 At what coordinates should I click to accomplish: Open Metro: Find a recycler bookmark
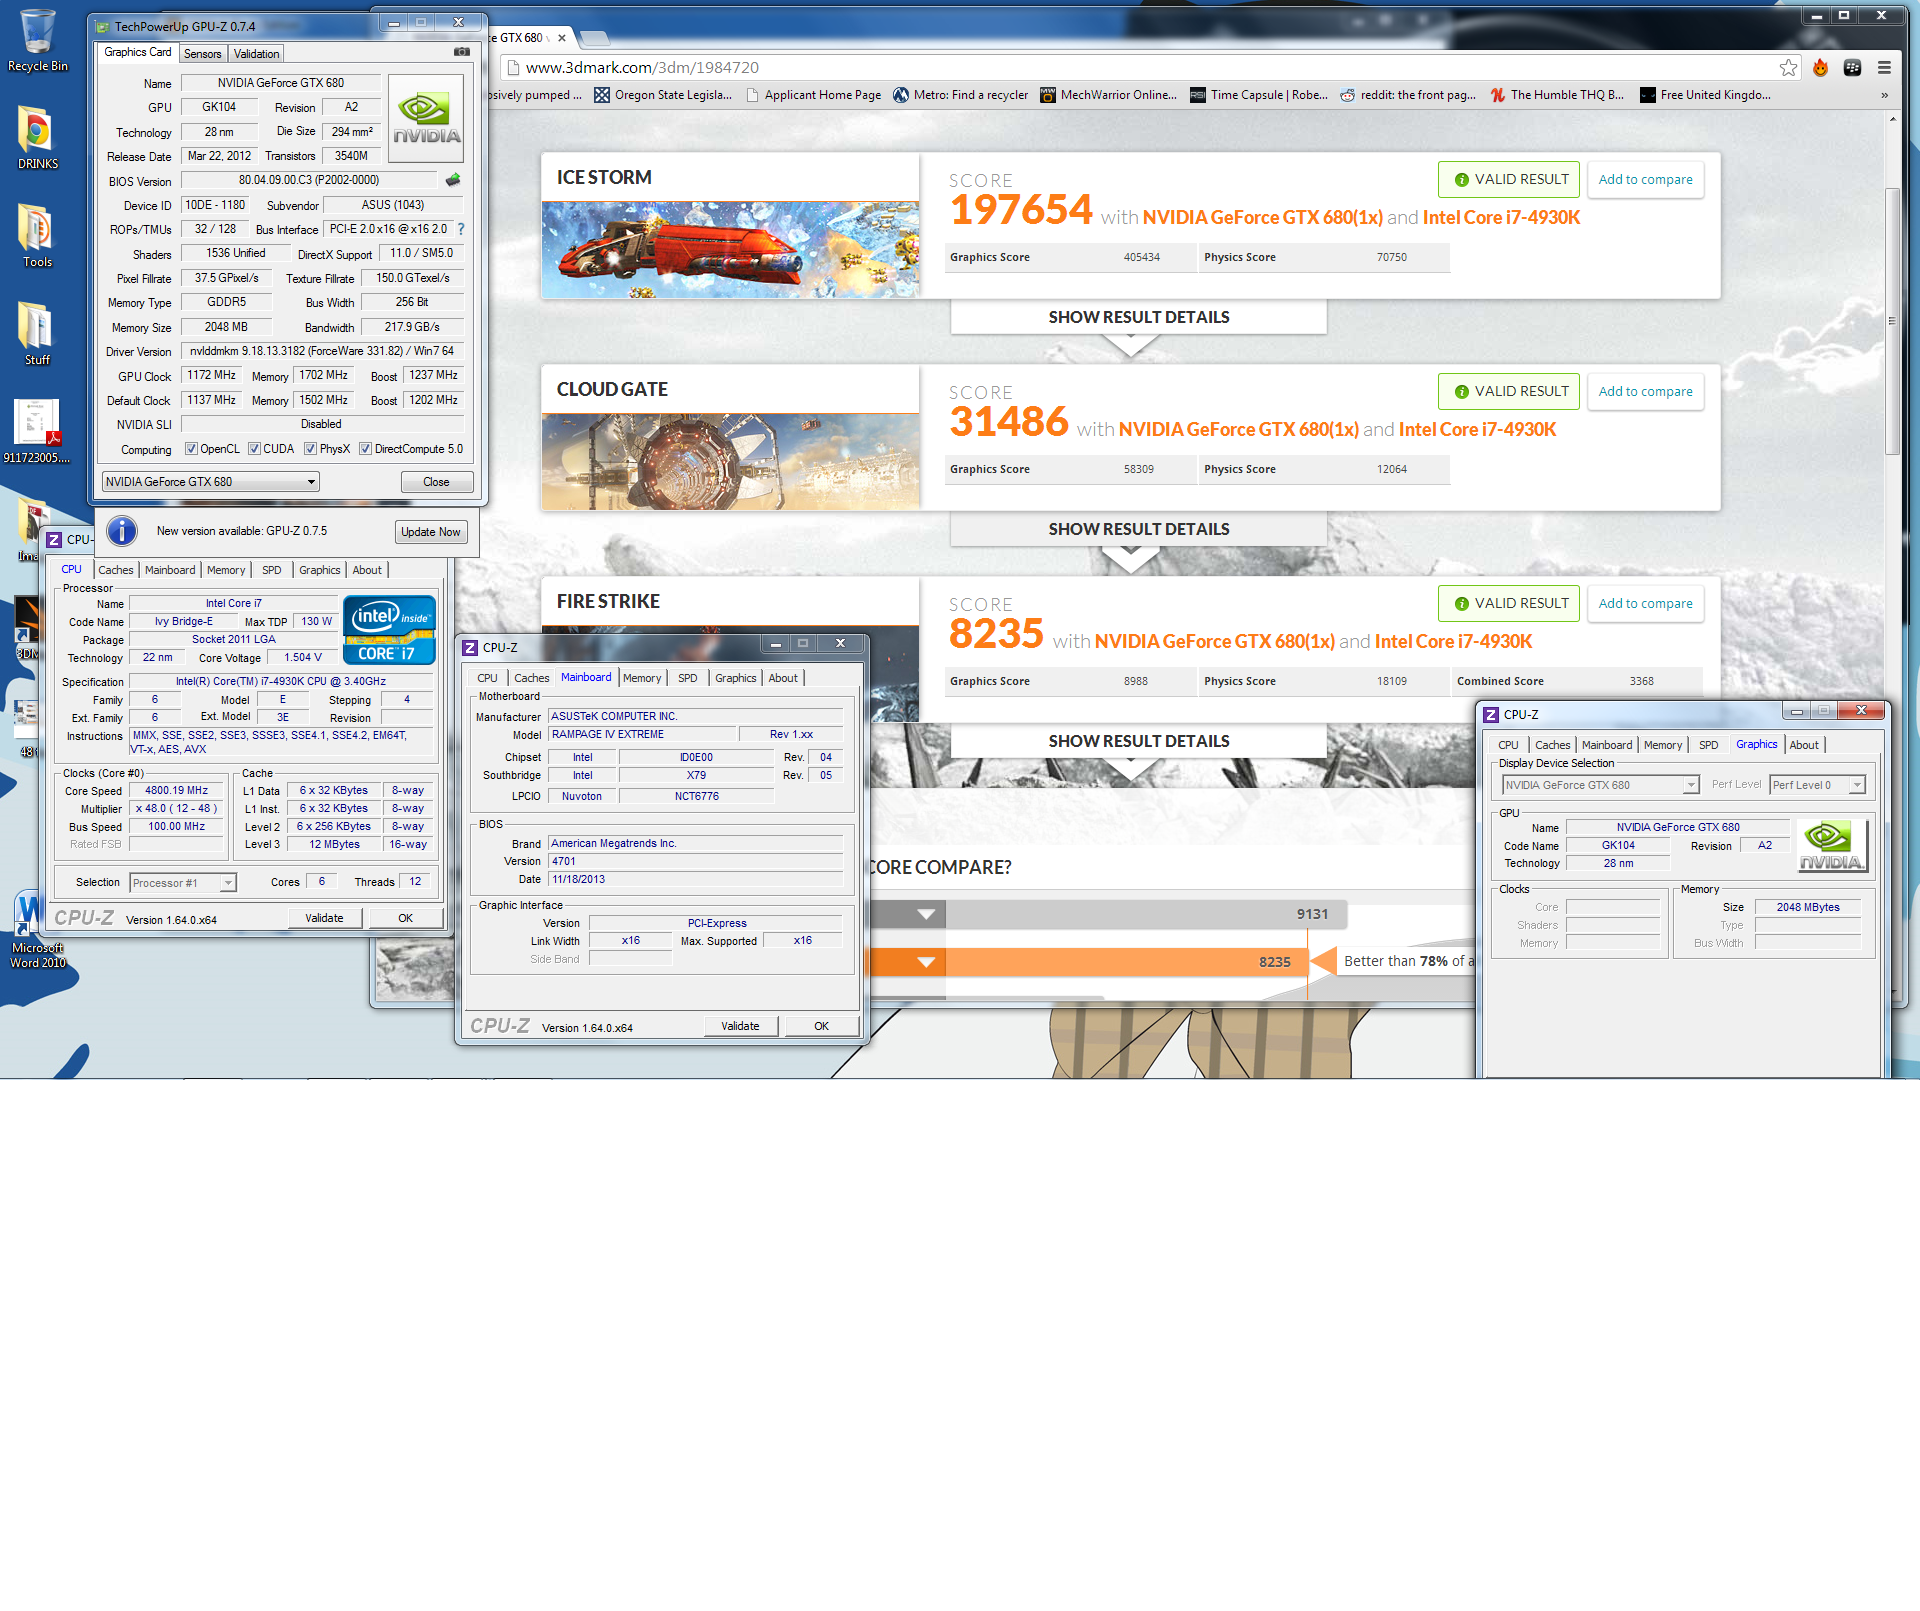click(x=960, y=95)
